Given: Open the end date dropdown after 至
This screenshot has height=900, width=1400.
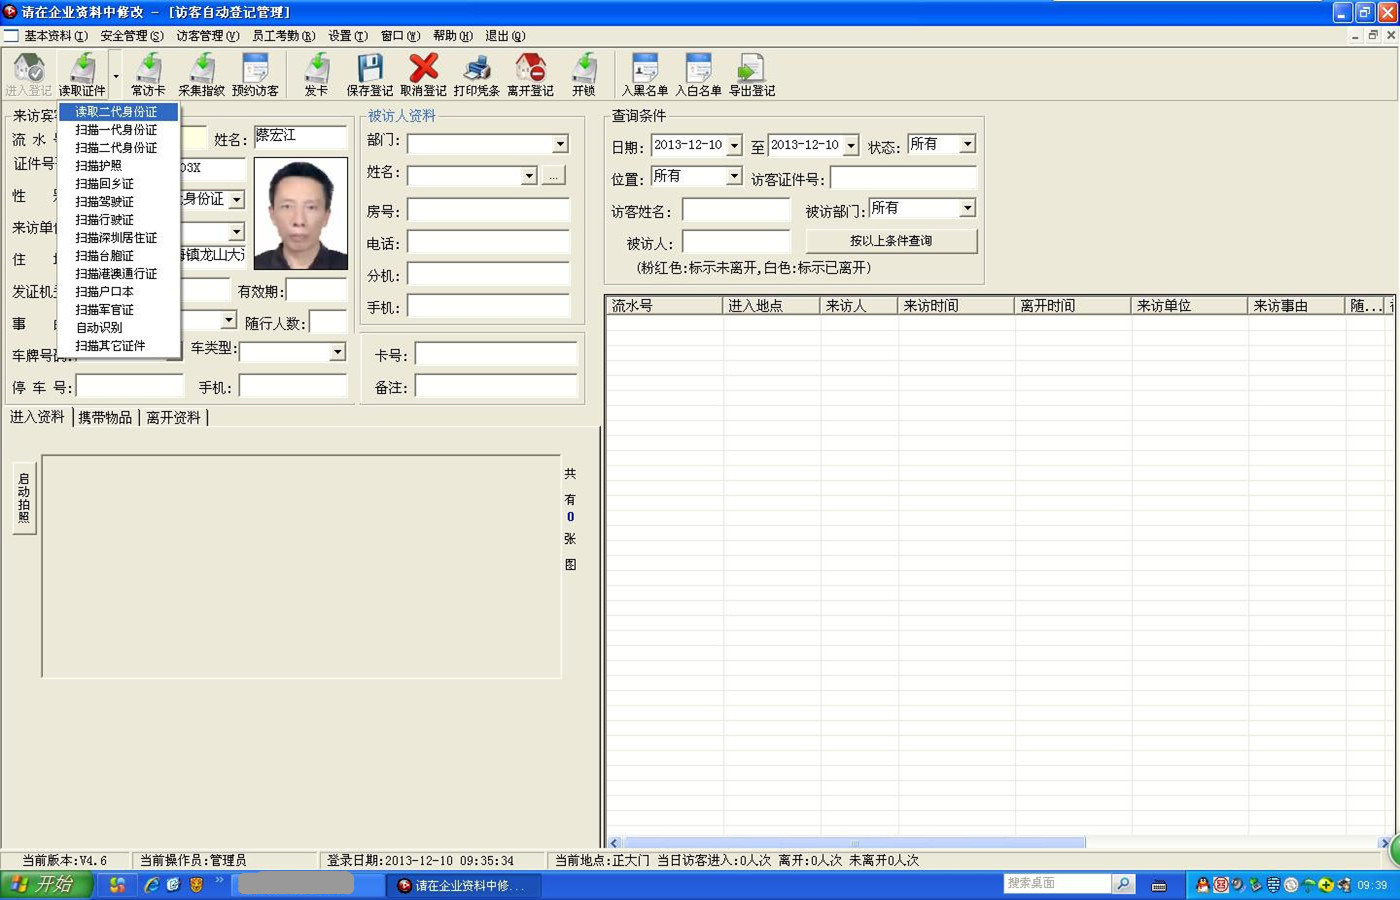Looking at the screenshot, I should pyautogui.click(x=851, y=146).
